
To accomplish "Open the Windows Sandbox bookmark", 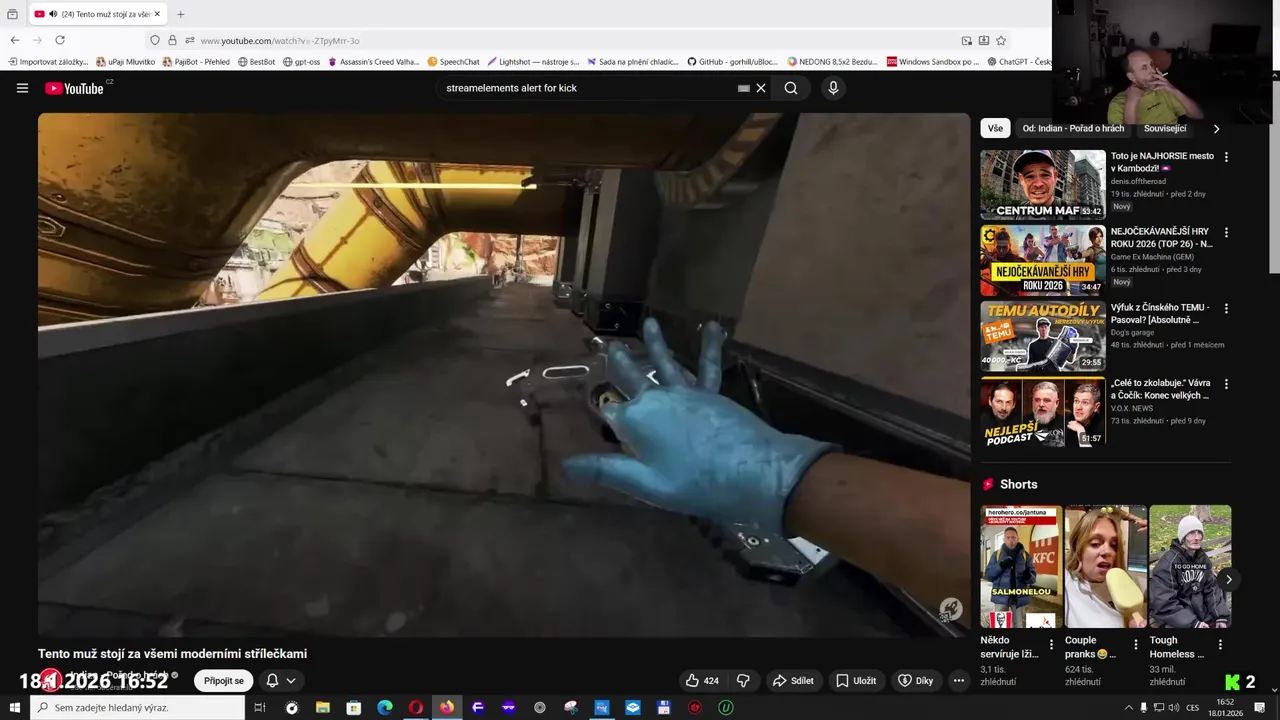I will pyautogui.click(x=932, y=62).
